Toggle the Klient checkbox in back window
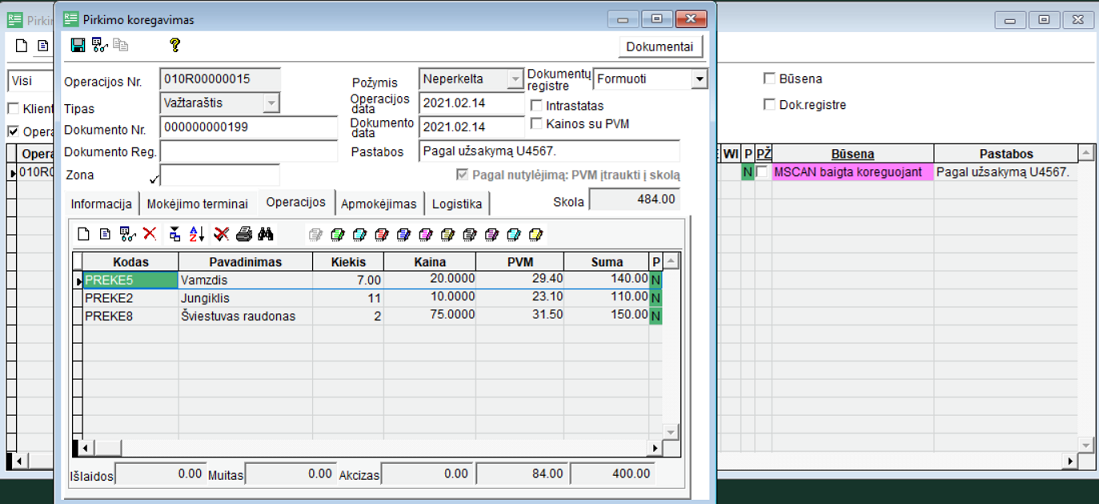 pos(13,109)
